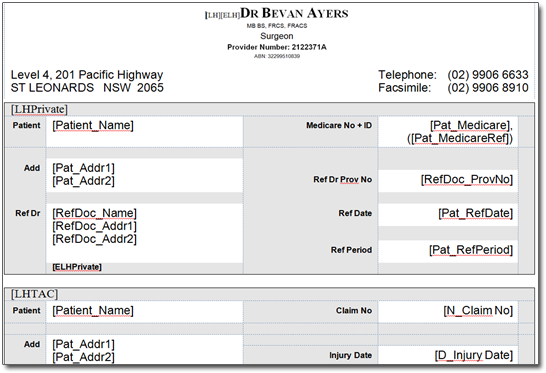
Task: Select the [D_Injury Date] placeholder
Action: click(474, 356)
